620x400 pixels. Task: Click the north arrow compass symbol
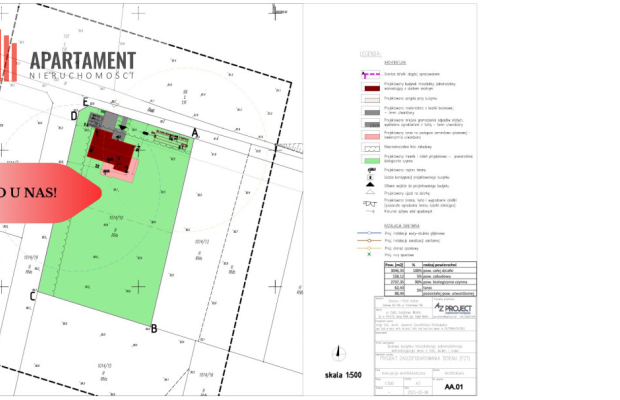(x=275, y=10)
